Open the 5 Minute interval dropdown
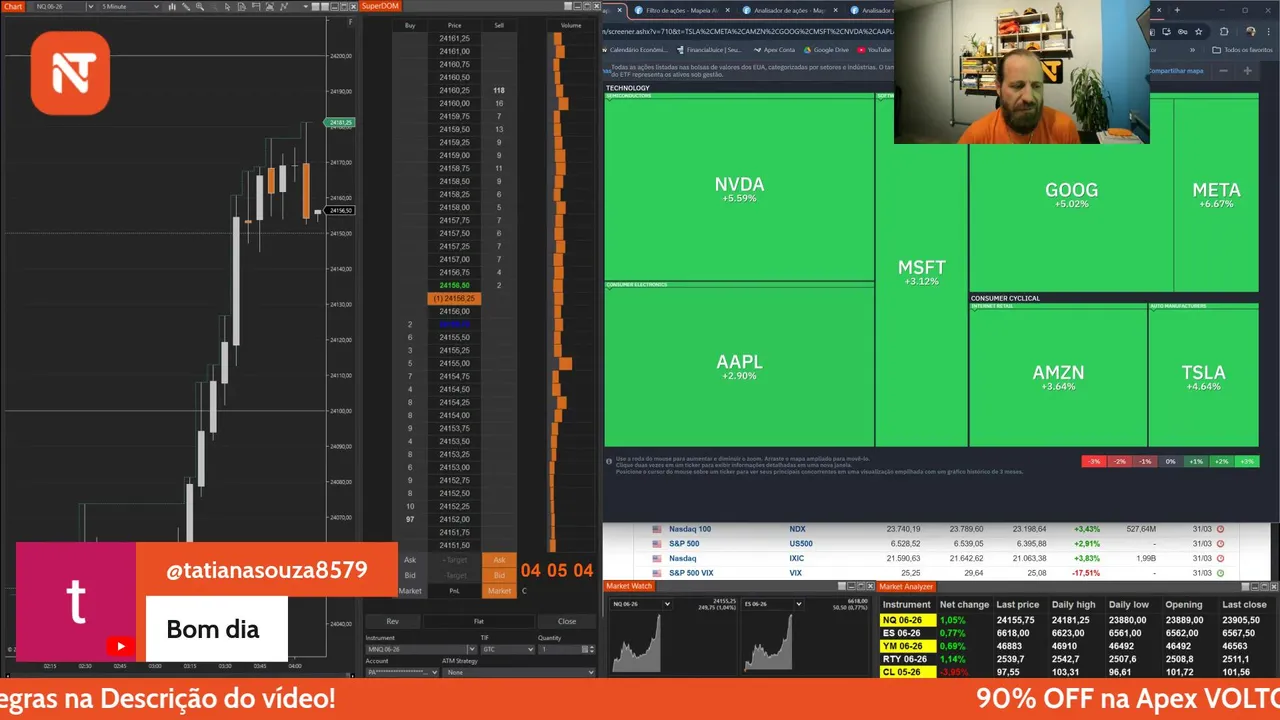 (x=130, y=6)
